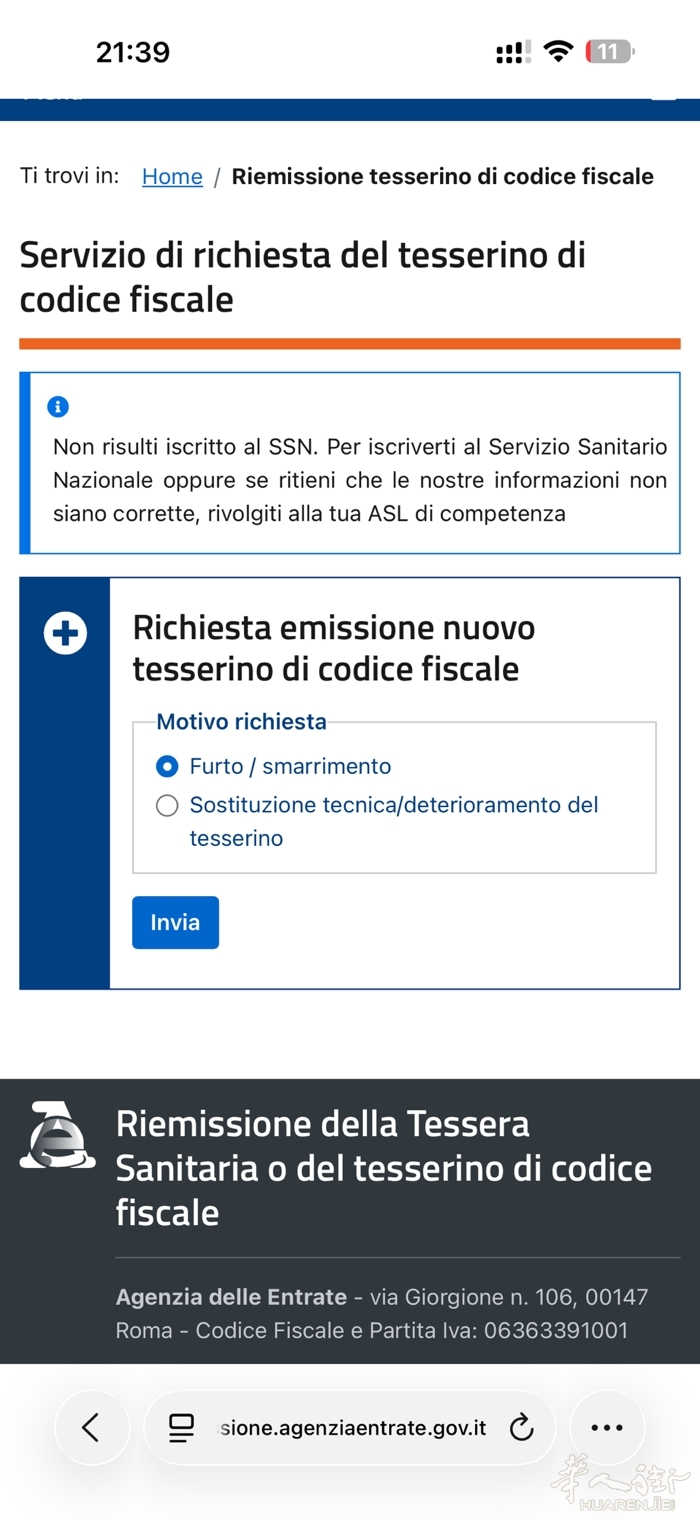Open the browser three-dots more menu

[607, 1427]
